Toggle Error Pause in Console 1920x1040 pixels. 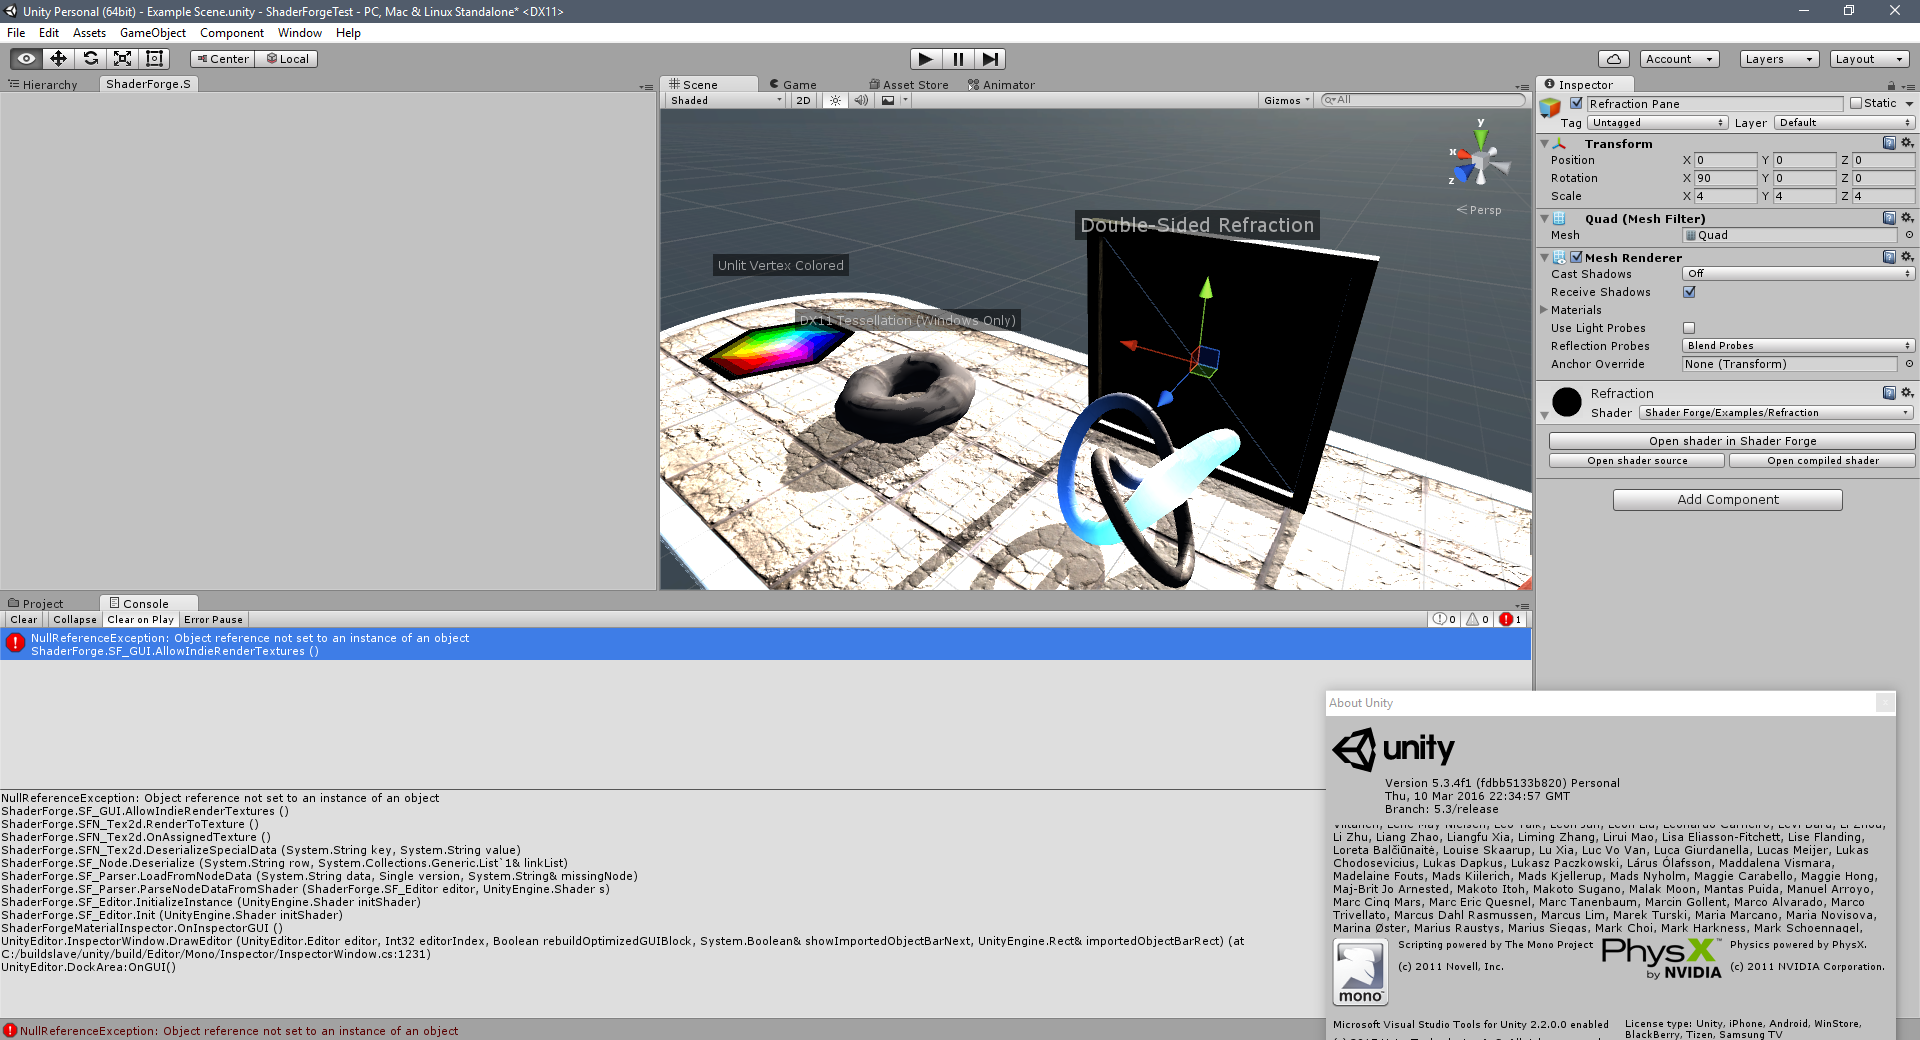213,620
